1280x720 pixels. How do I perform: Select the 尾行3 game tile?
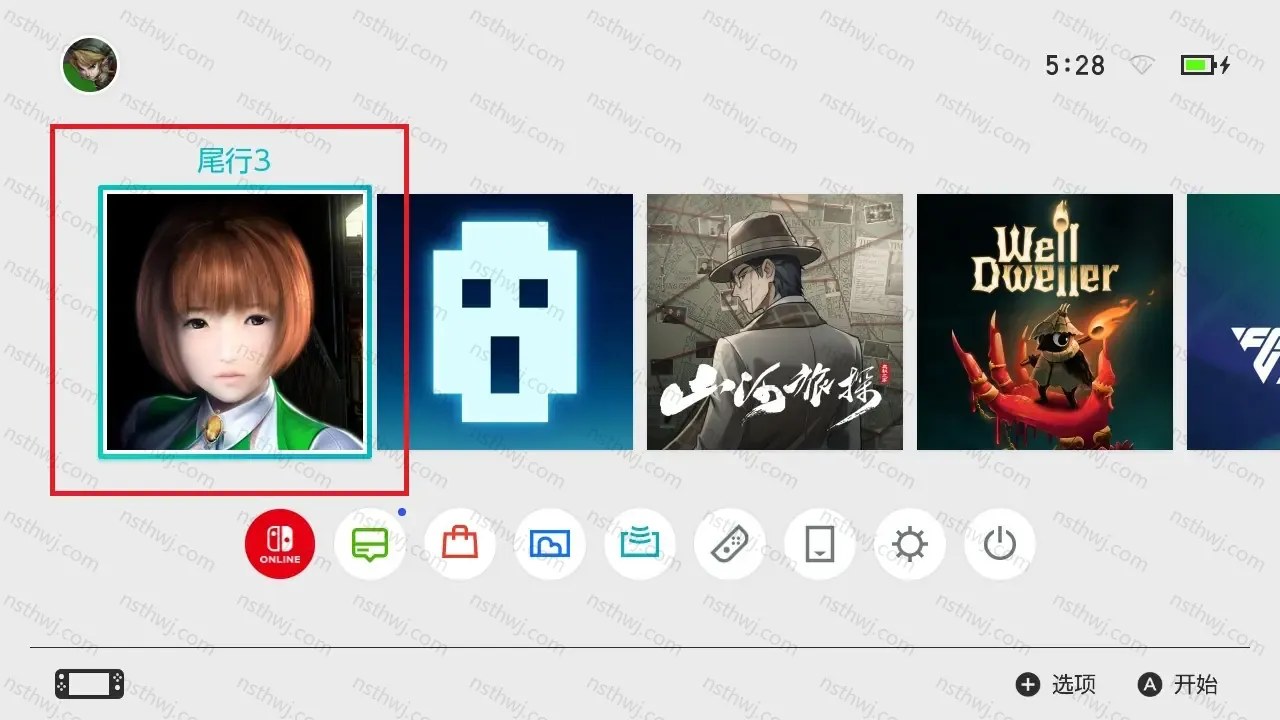(235, 322)
